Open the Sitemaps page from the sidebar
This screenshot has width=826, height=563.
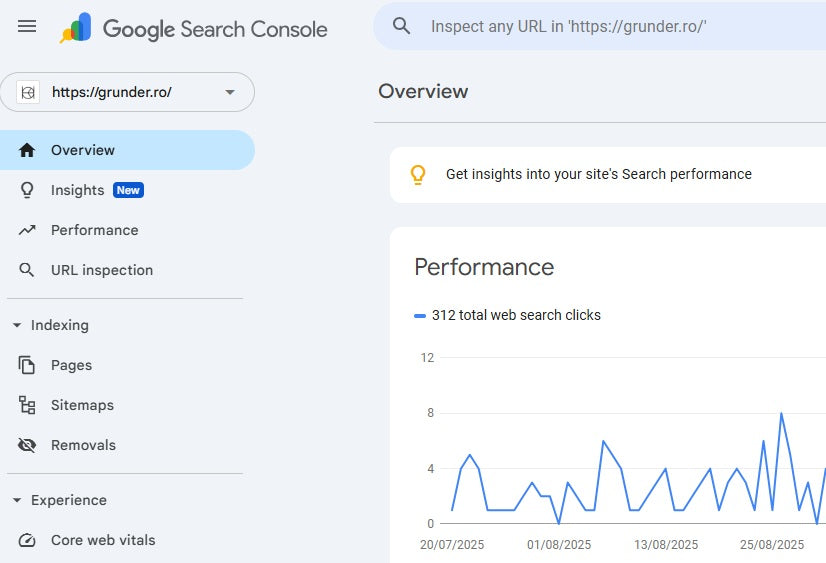point(82,405)
